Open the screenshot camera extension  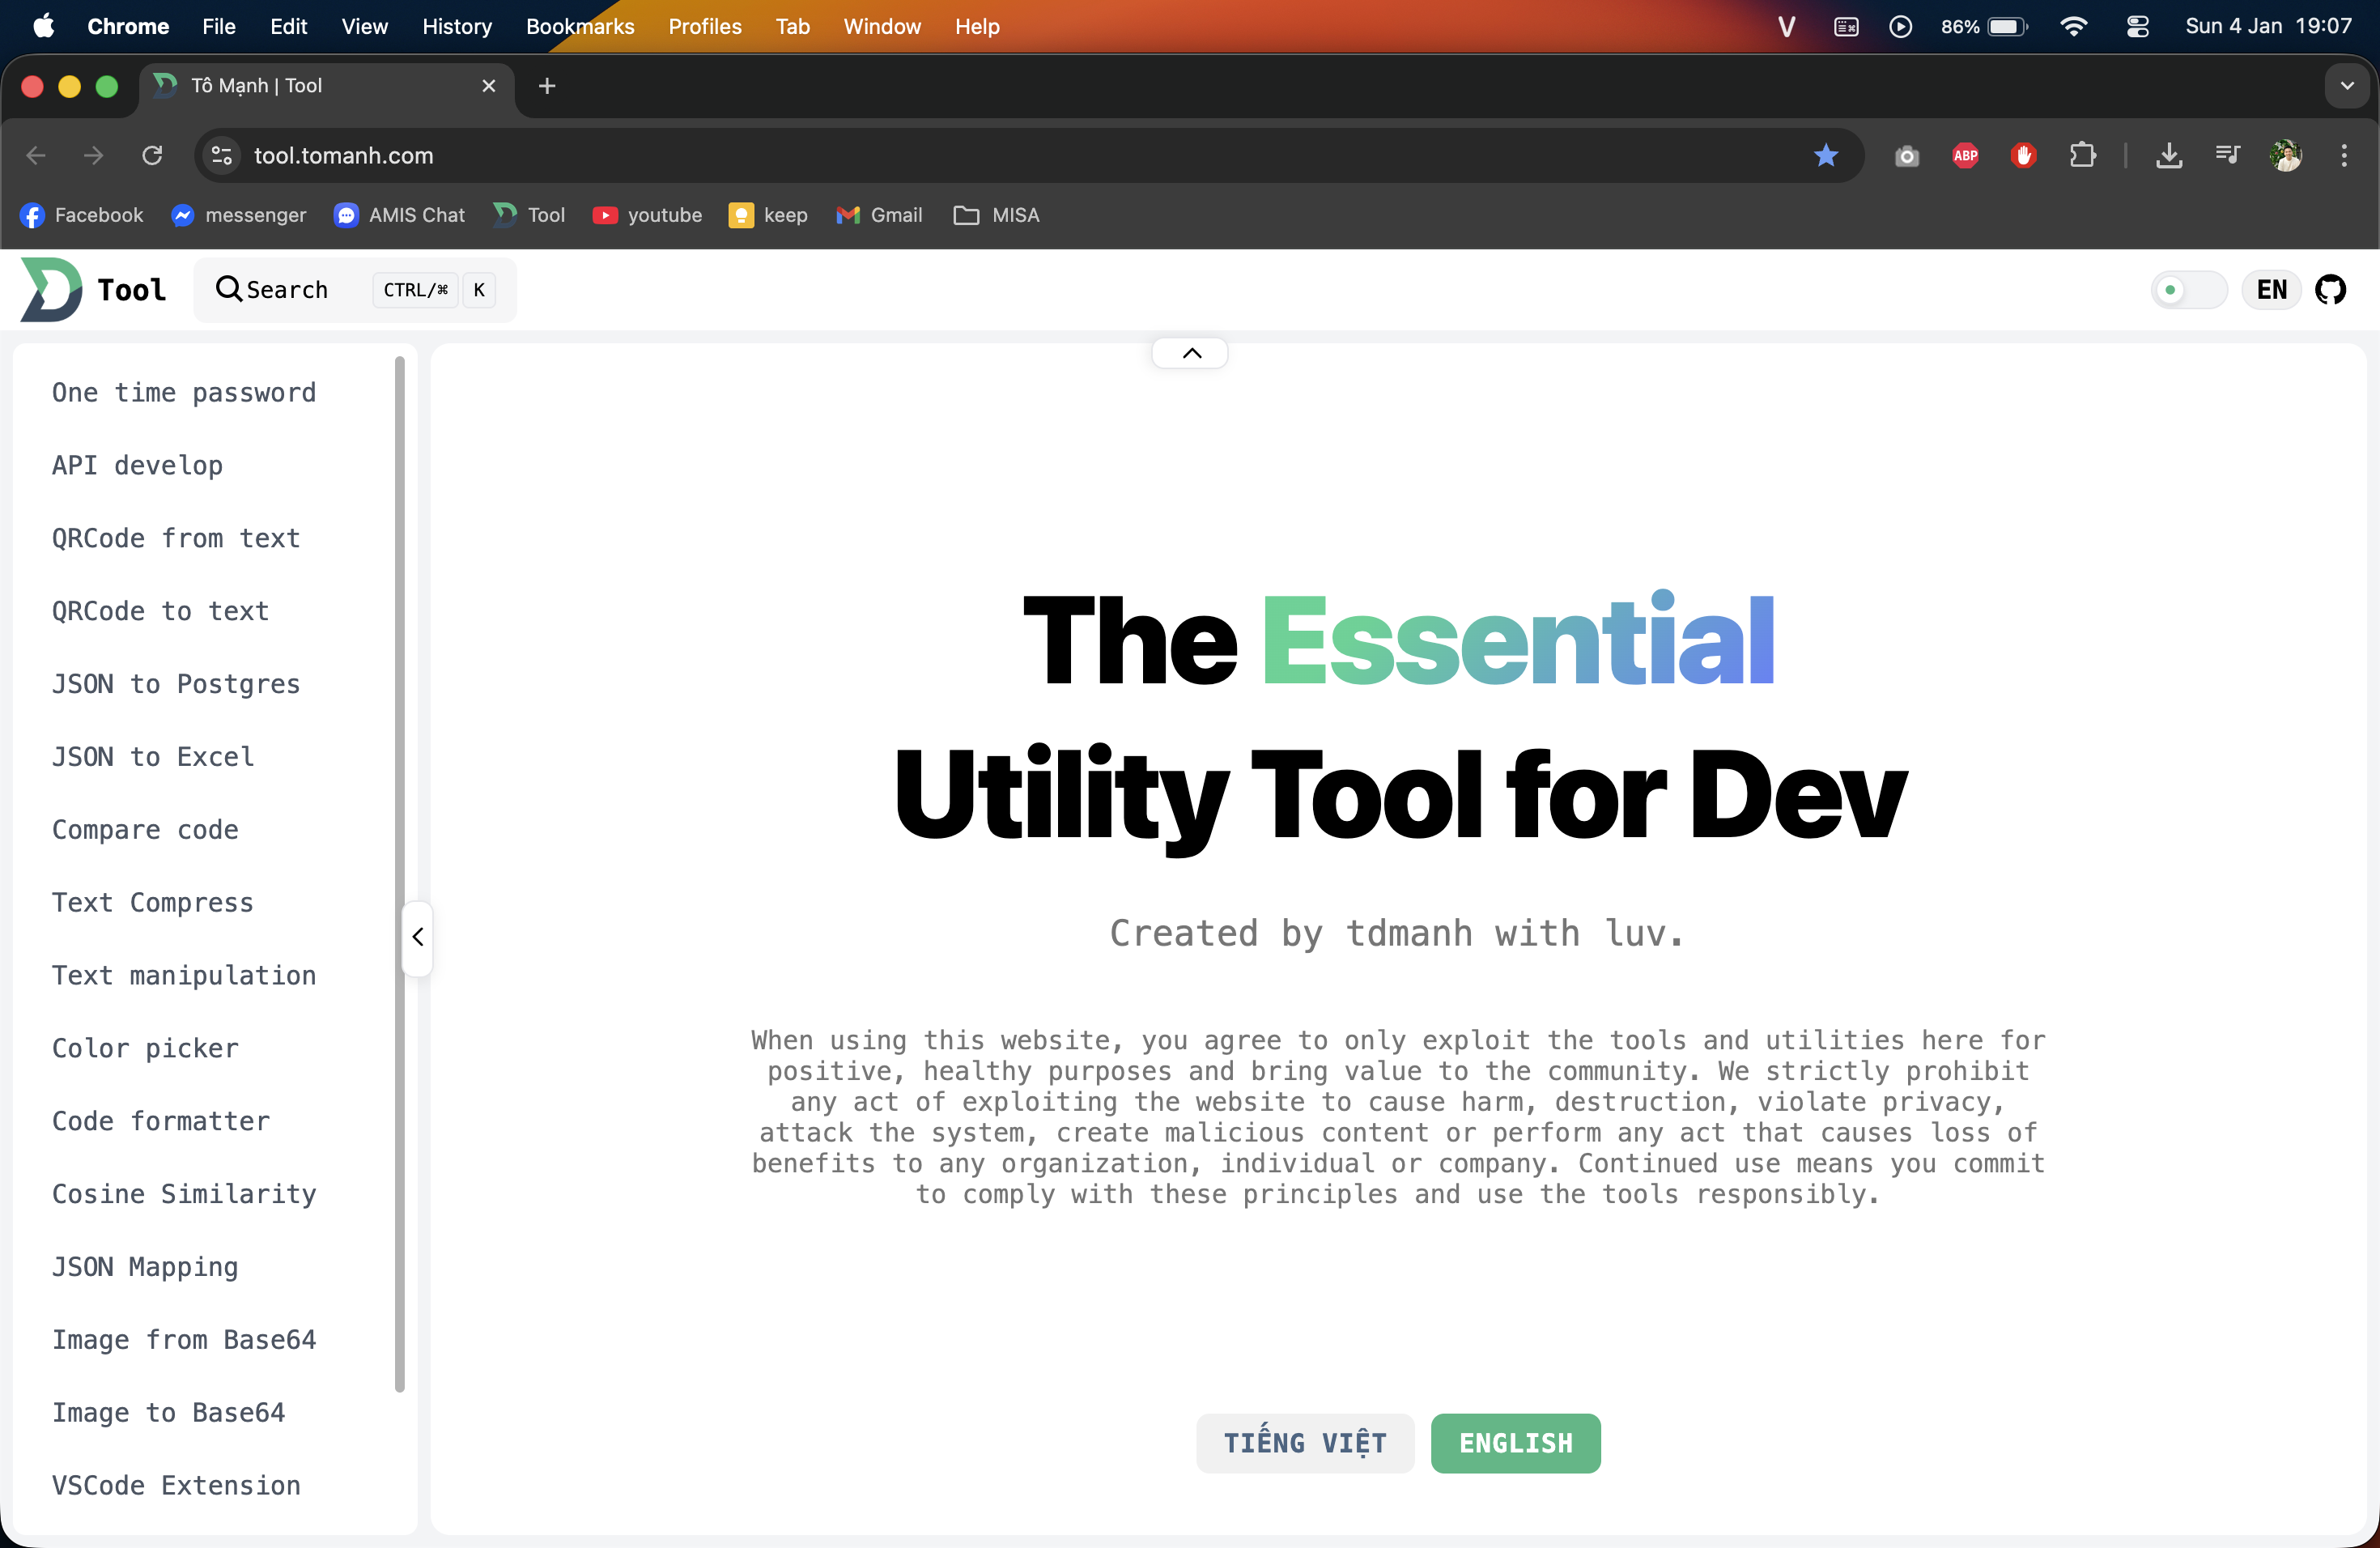(x=1906, y=156)
